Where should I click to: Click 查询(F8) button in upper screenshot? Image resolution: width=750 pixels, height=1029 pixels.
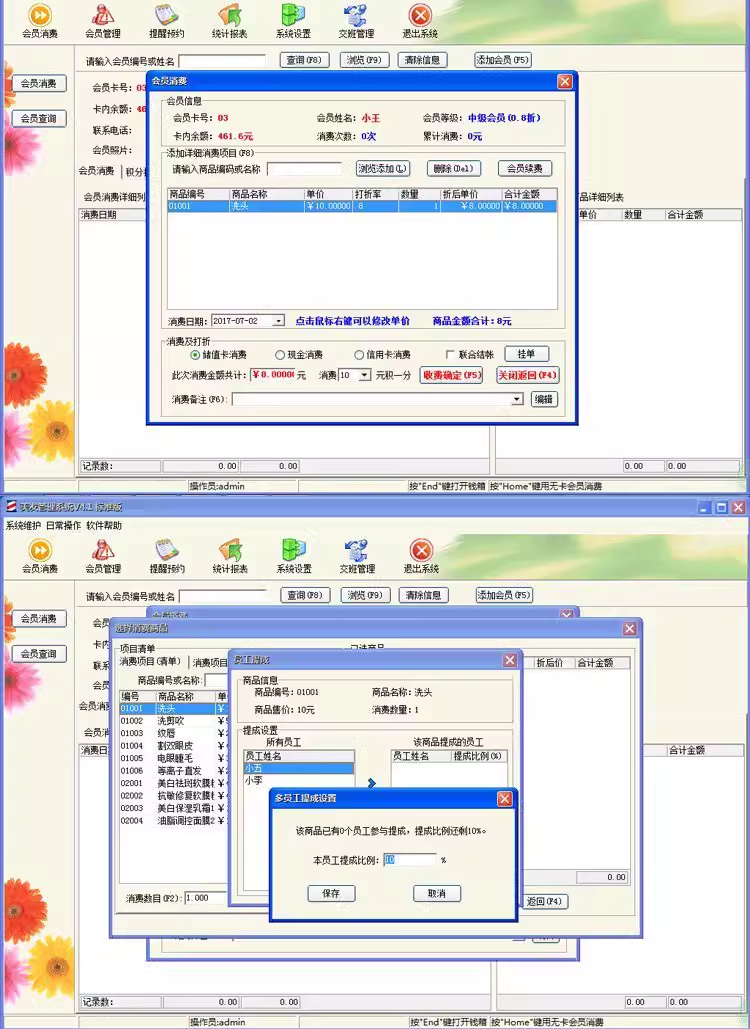tap(304, 60)
